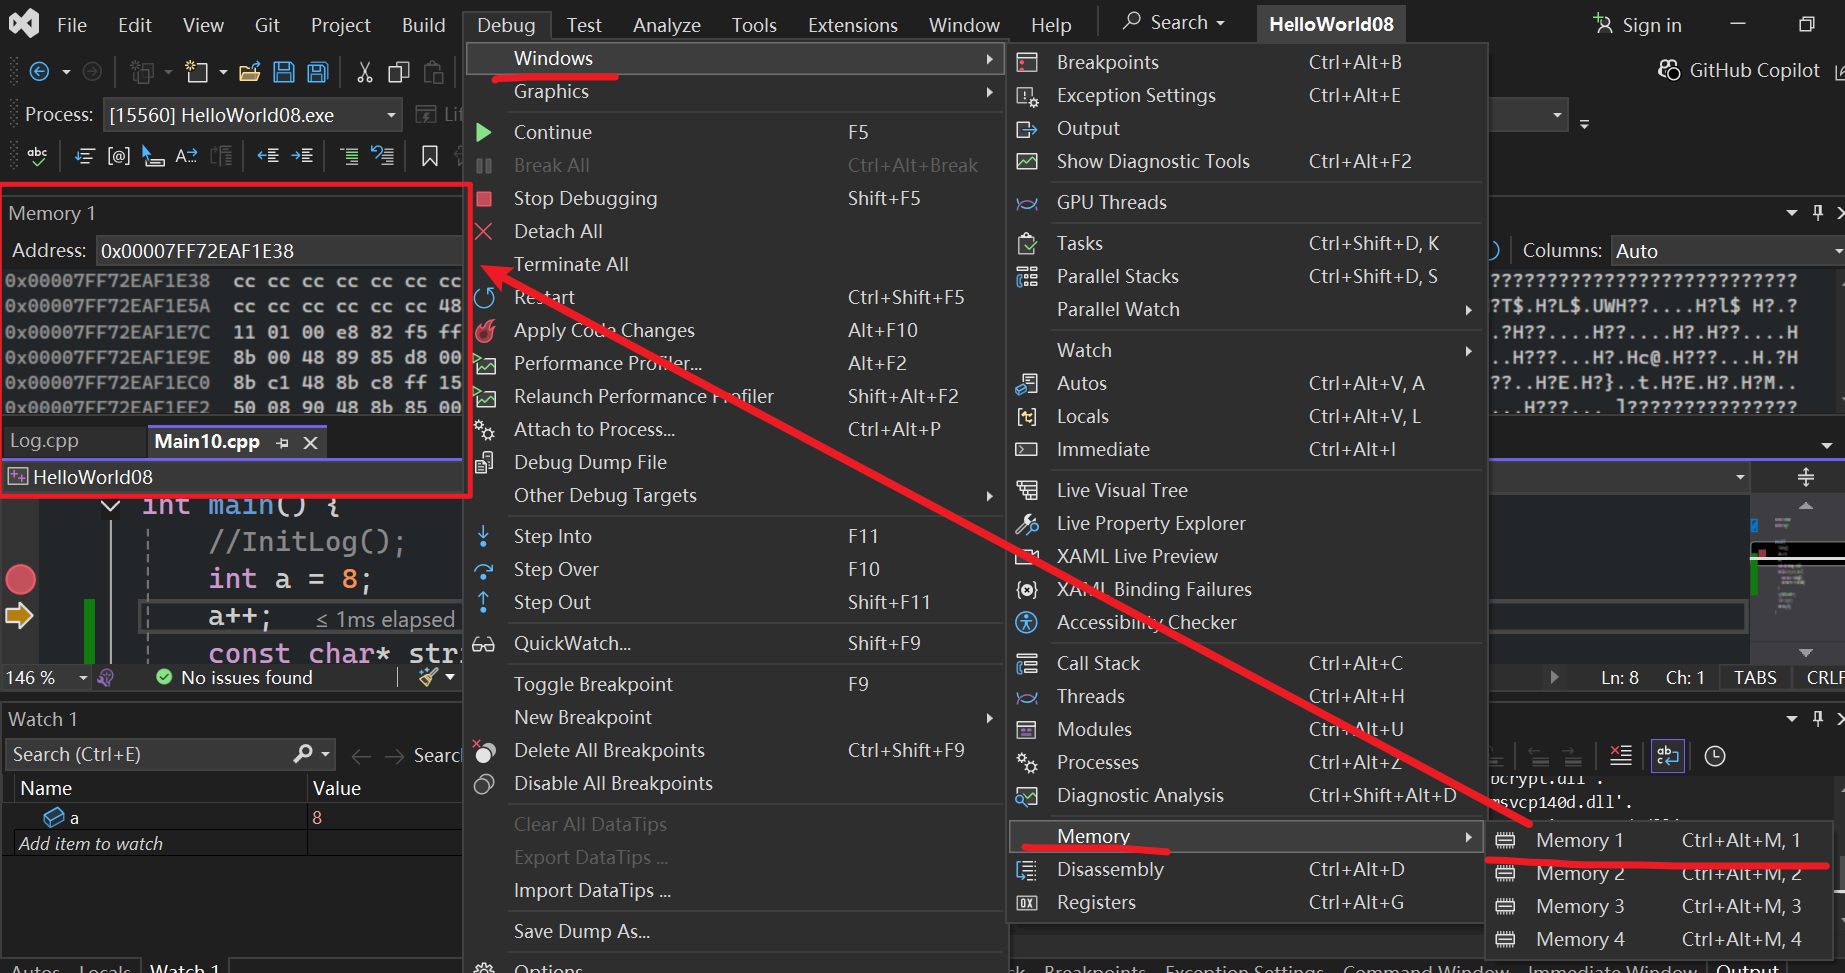
Task: Toggle word wrap in the Output panel
Action: tap(1668, 756)
